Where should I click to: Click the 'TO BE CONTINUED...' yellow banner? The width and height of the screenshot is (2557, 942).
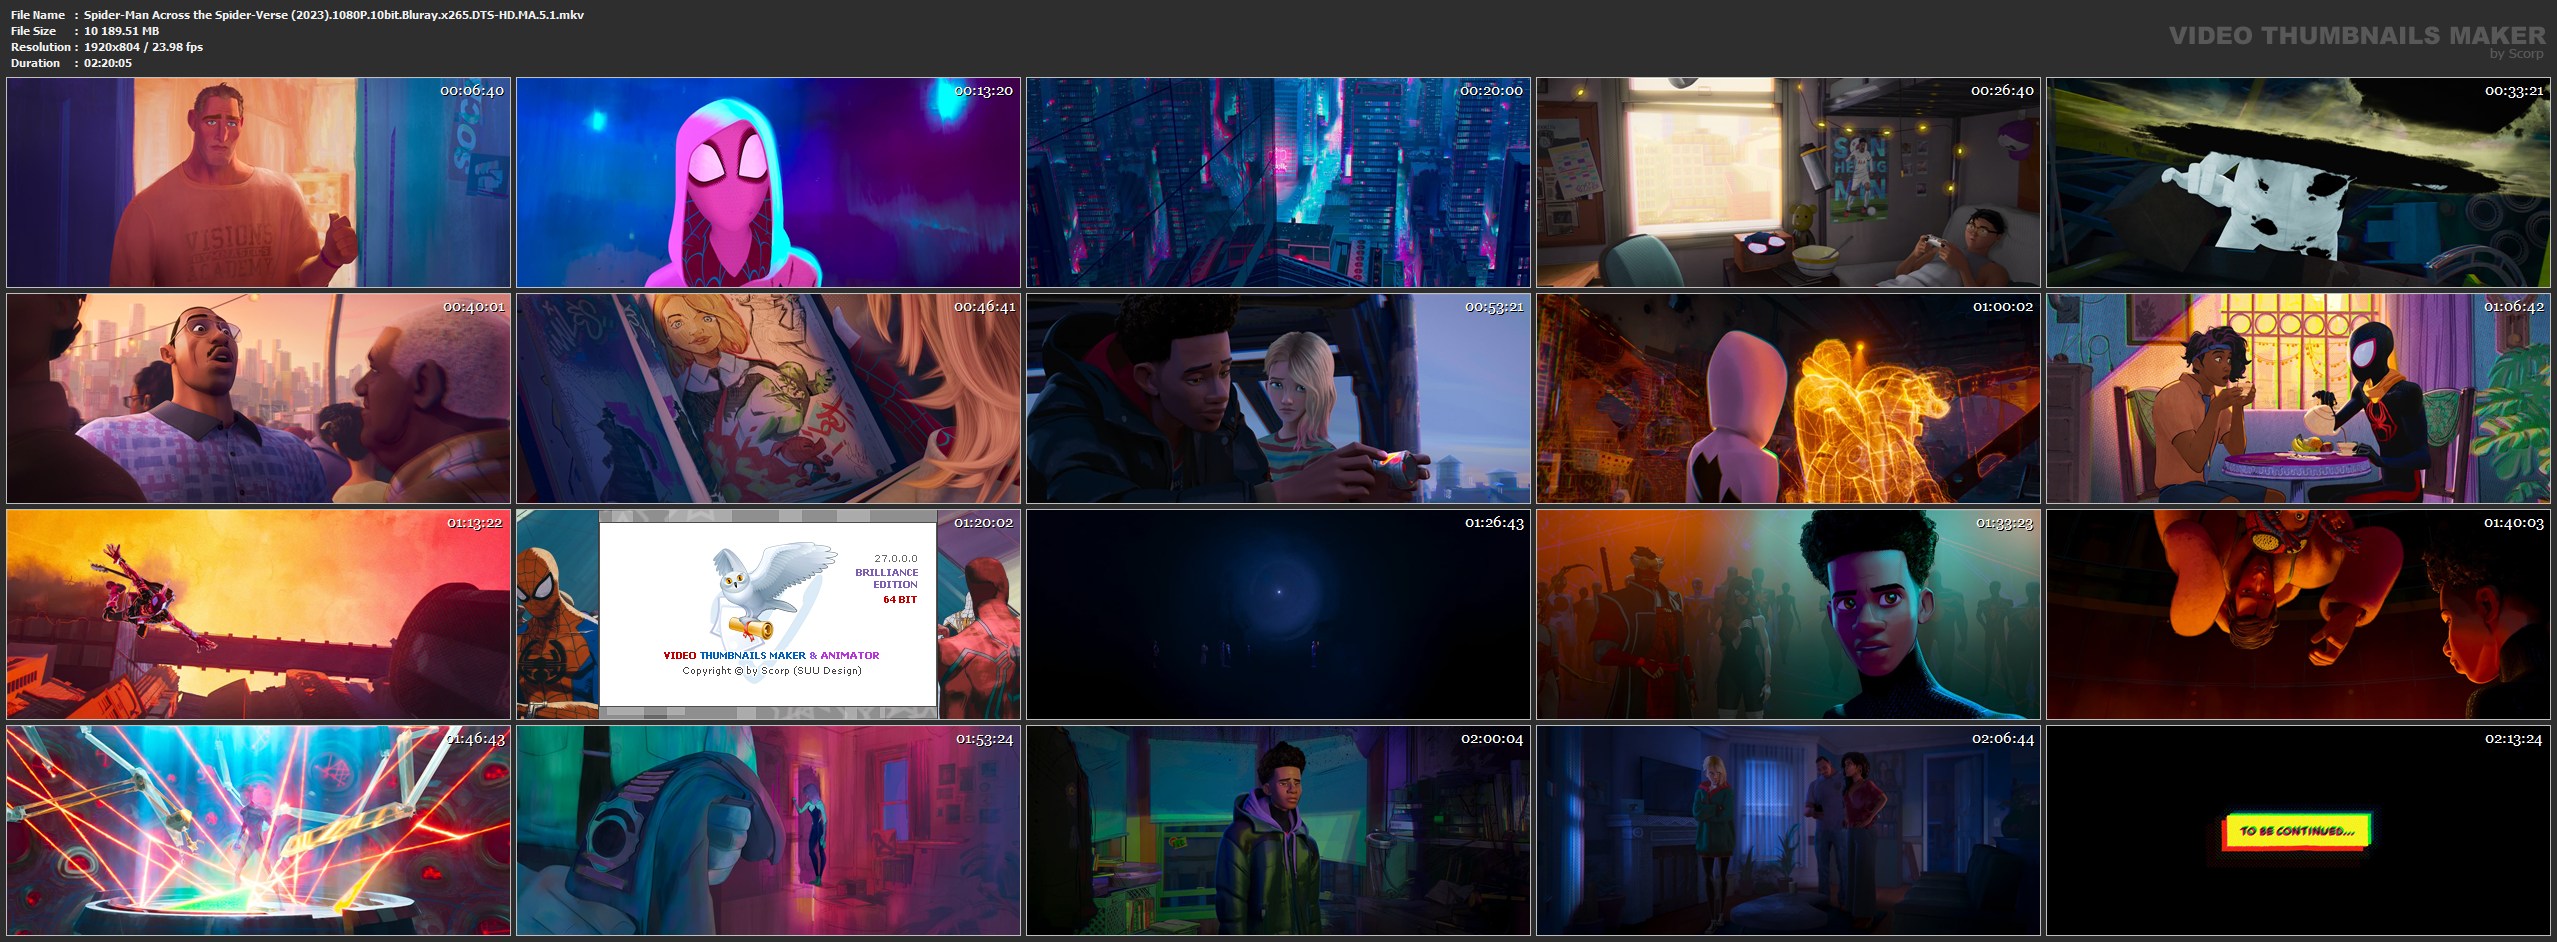[x=2295, y=831]
